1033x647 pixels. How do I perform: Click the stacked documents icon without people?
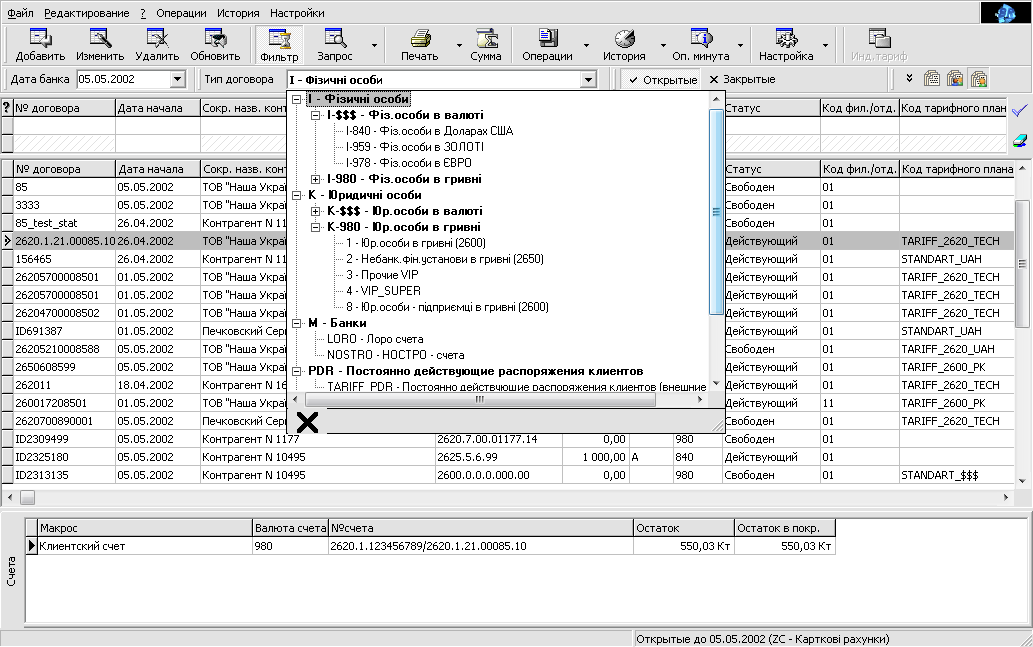pyautogui.click(x=932, y=79)
